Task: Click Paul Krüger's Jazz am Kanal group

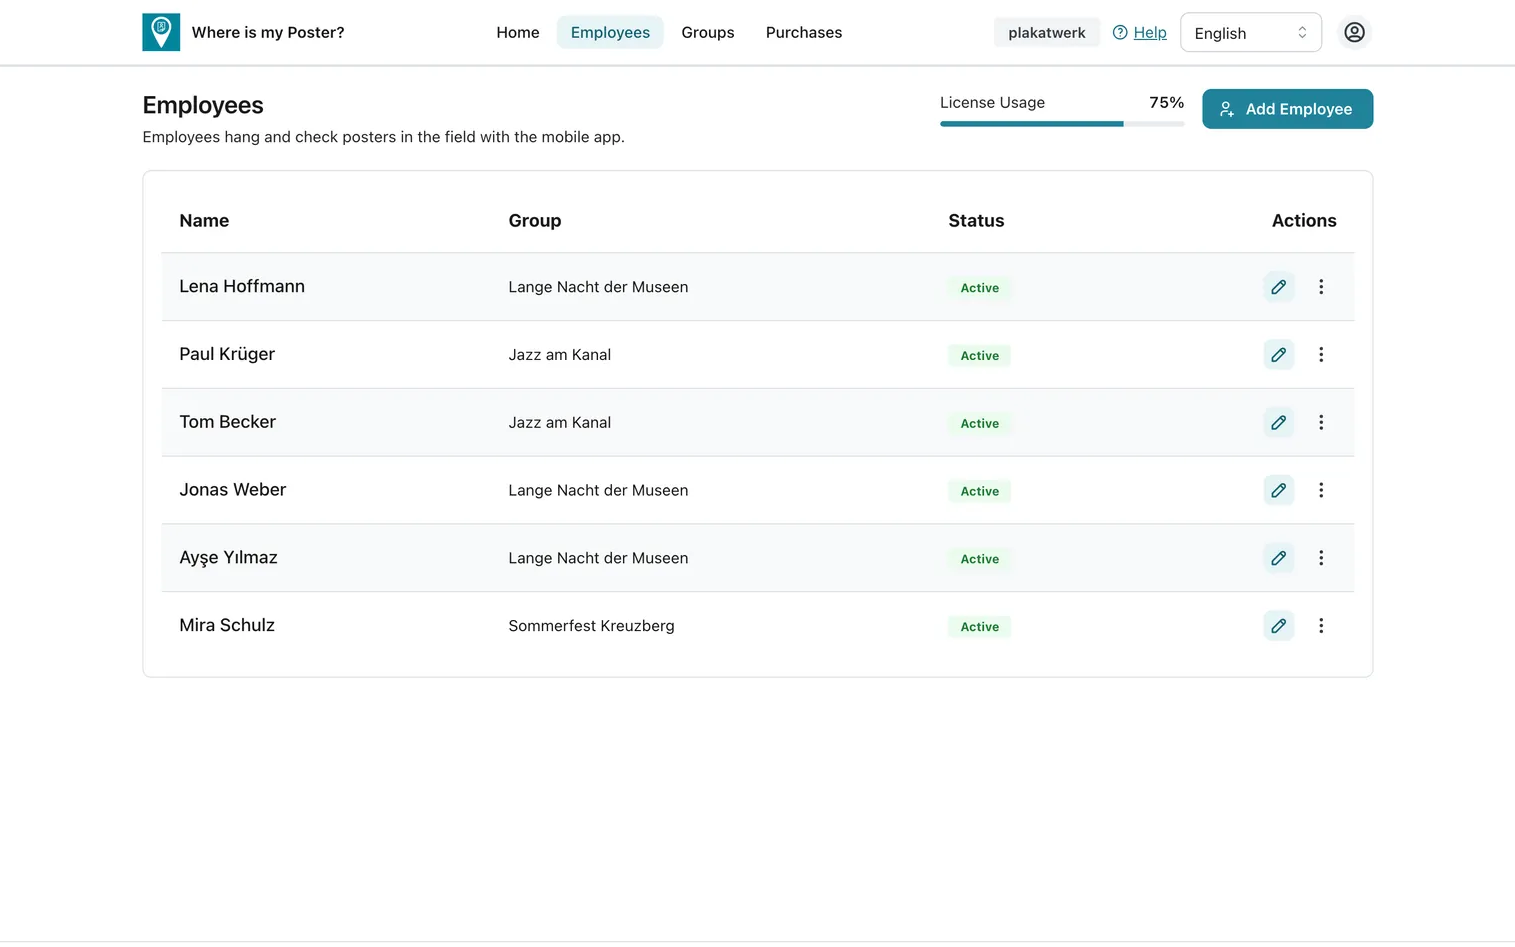Action: point(559,355)
